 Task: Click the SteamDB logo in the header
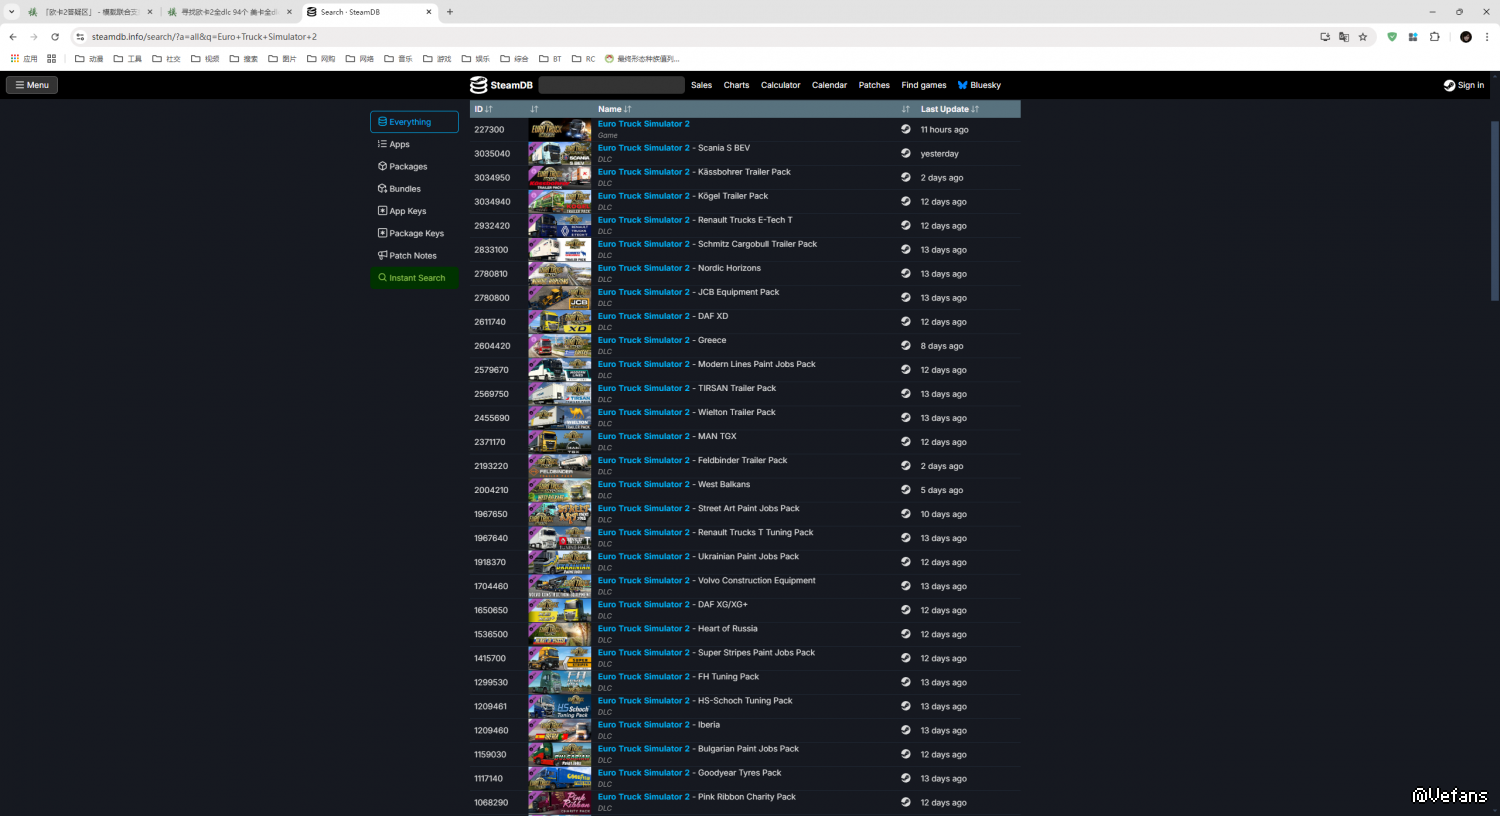click(x=501, y=85)
